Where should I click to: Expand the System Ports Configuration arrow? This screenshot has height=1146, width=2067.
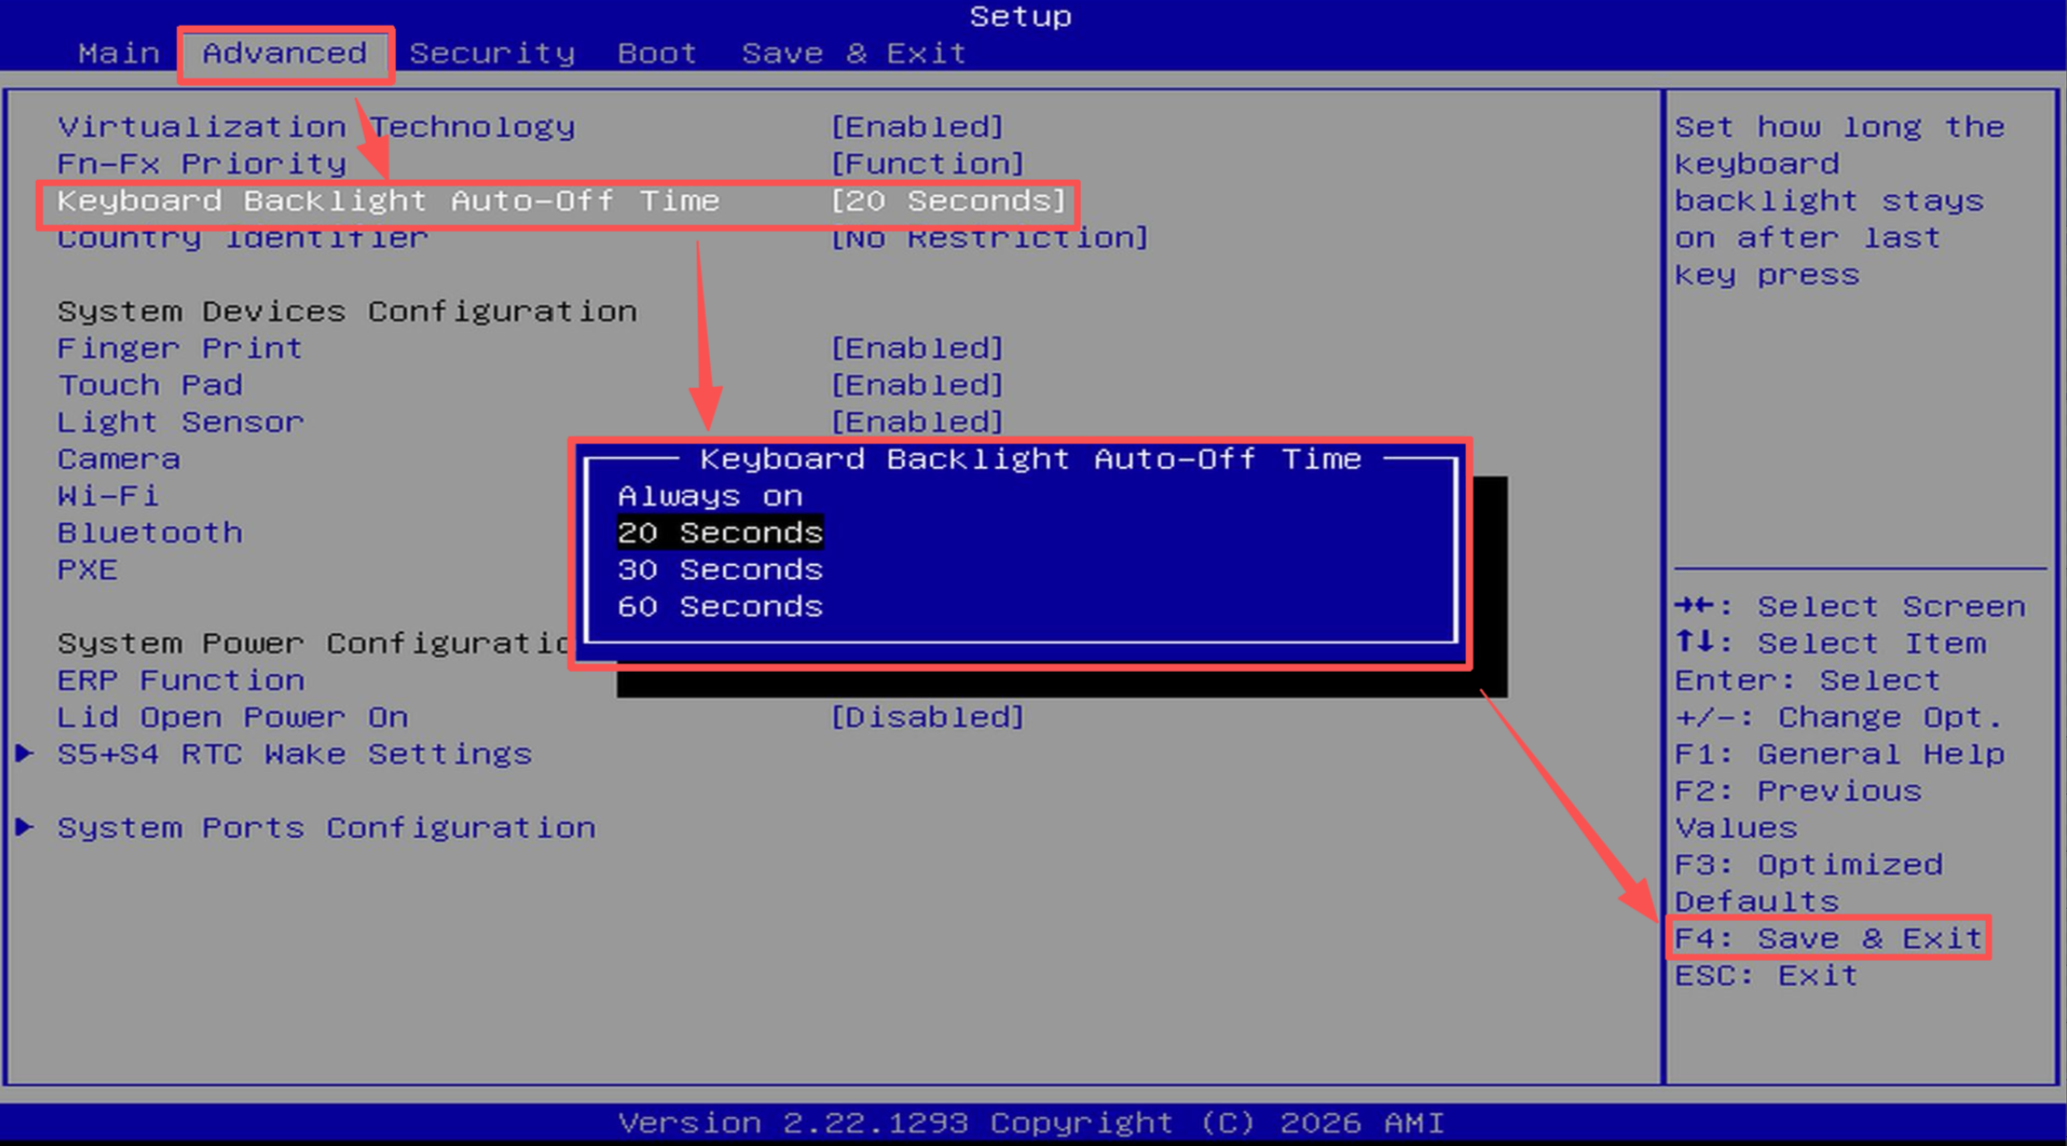pos(25,827)
